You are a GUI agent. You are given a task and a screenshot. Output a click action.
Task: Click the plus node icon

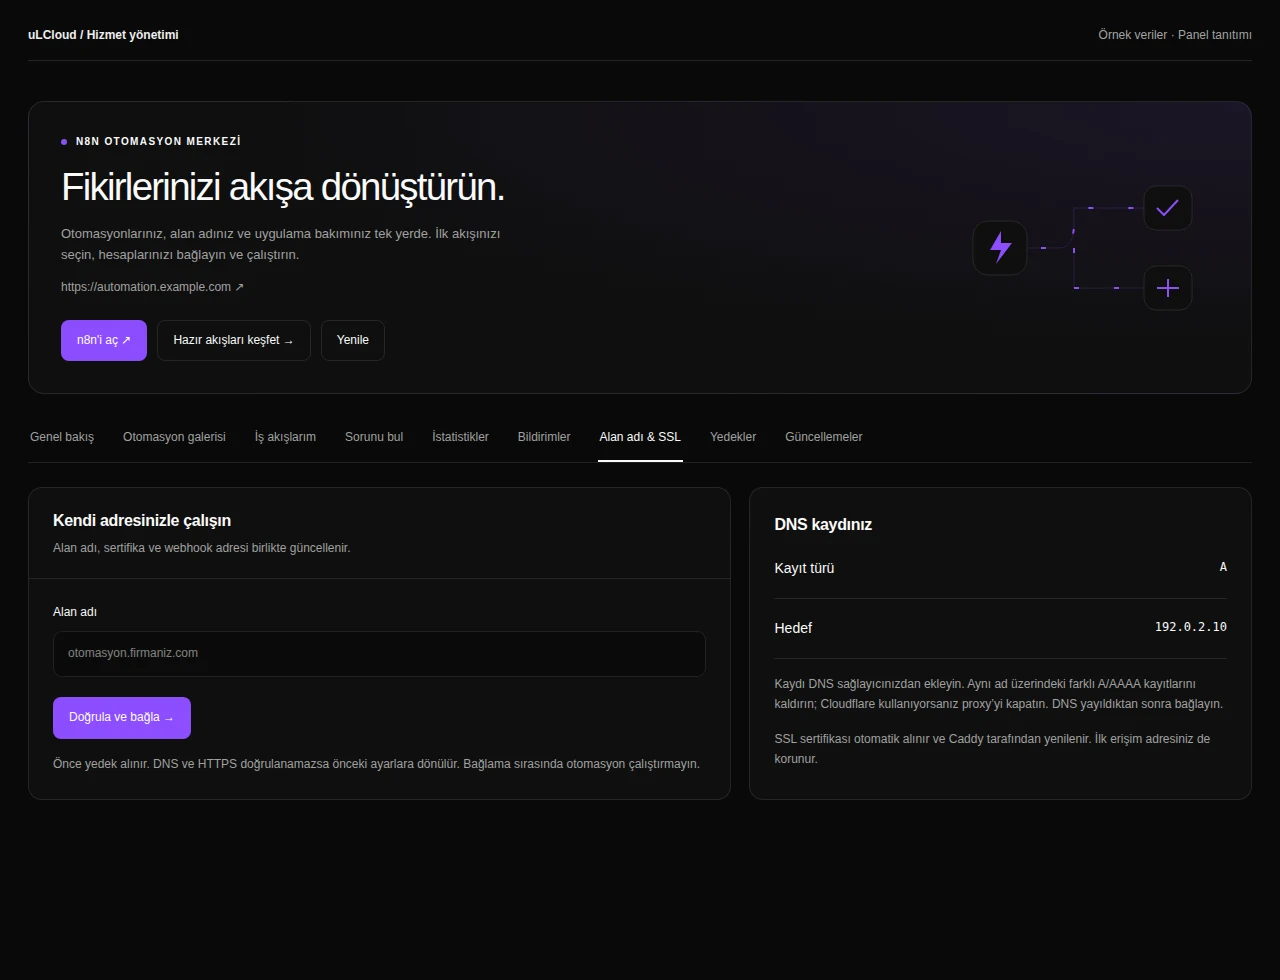pyautogui.click(x=1167, y=288)
